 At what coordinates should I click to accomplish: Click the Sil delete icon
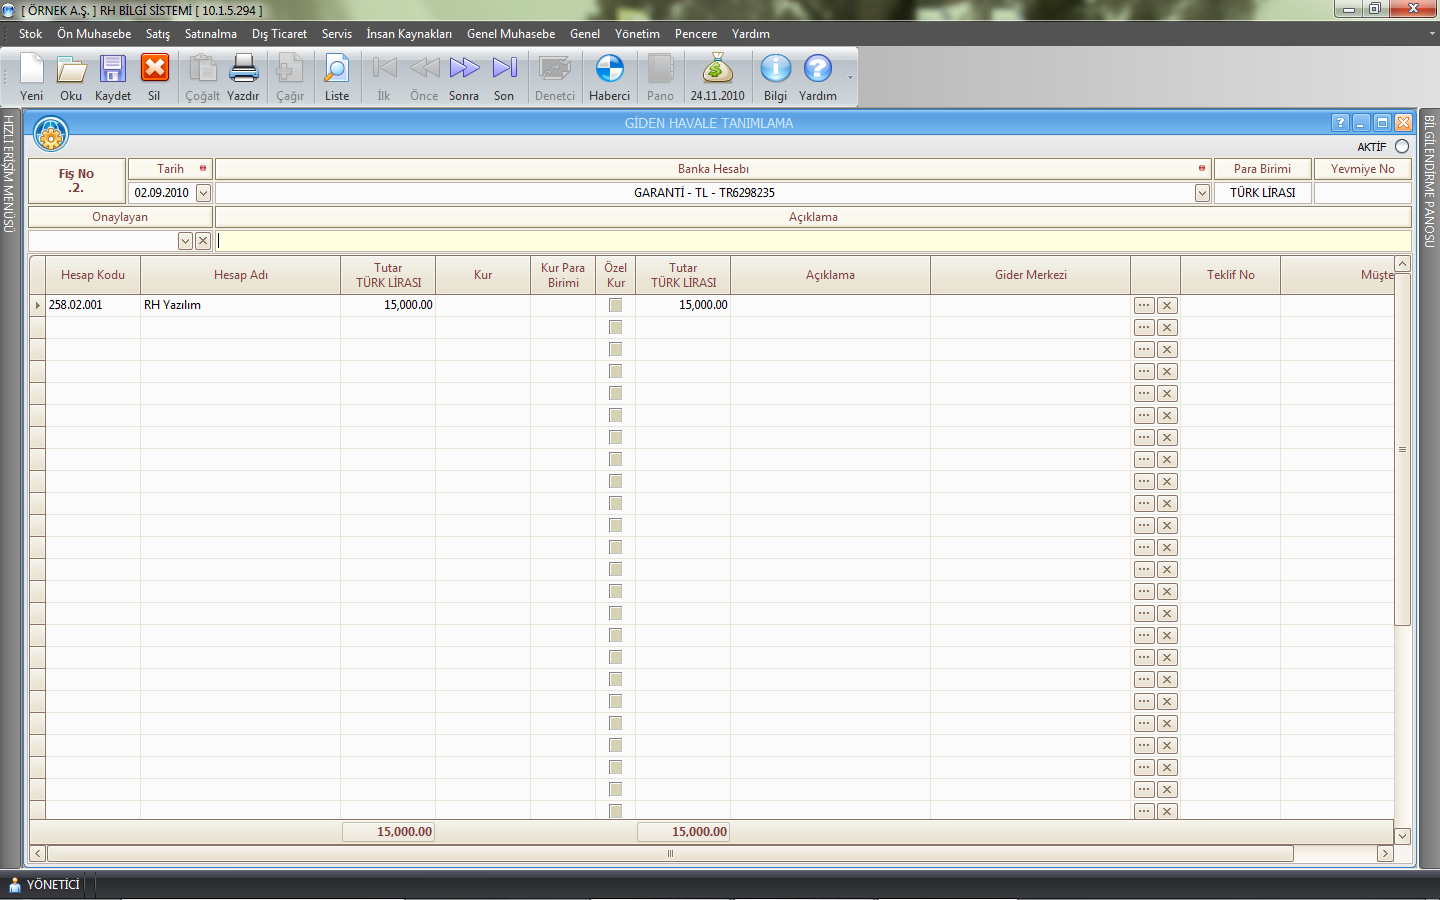tap(154, 70)
